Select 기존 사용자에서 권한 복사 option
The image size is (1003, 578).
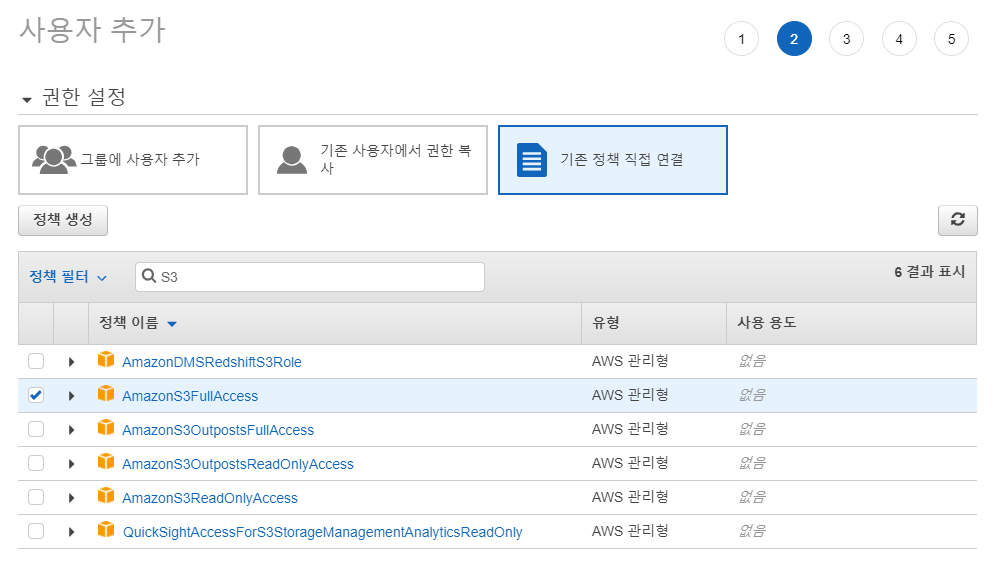[x=373, y=160]
